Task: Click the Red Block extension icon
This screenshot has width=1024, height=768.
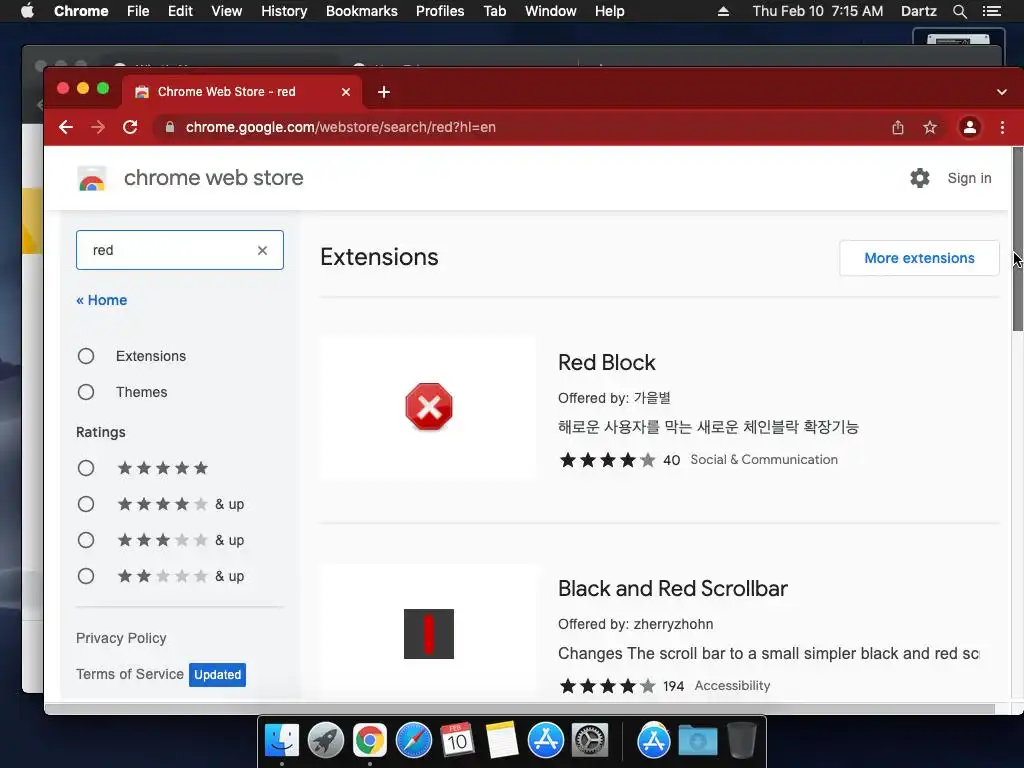Action: tap(428, 407)
